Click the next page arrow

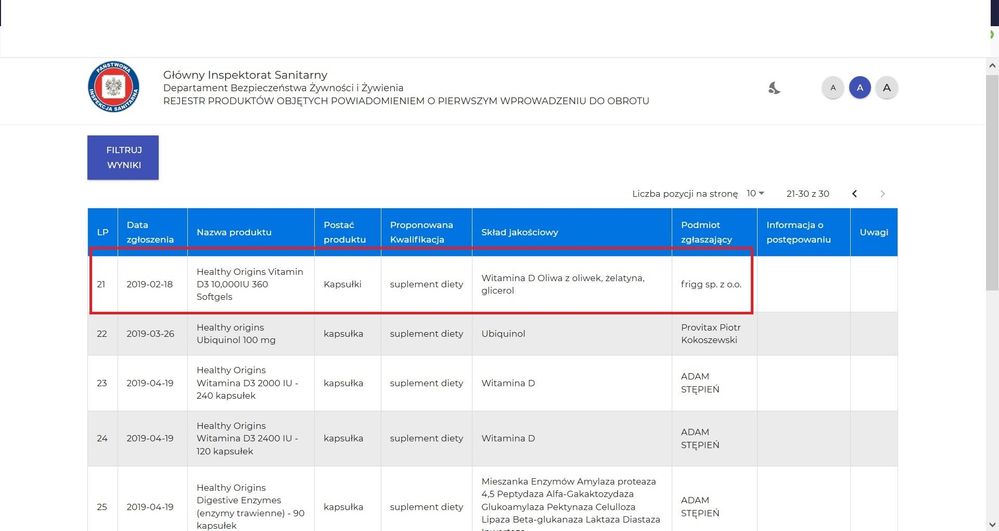[x=882, y=193]
